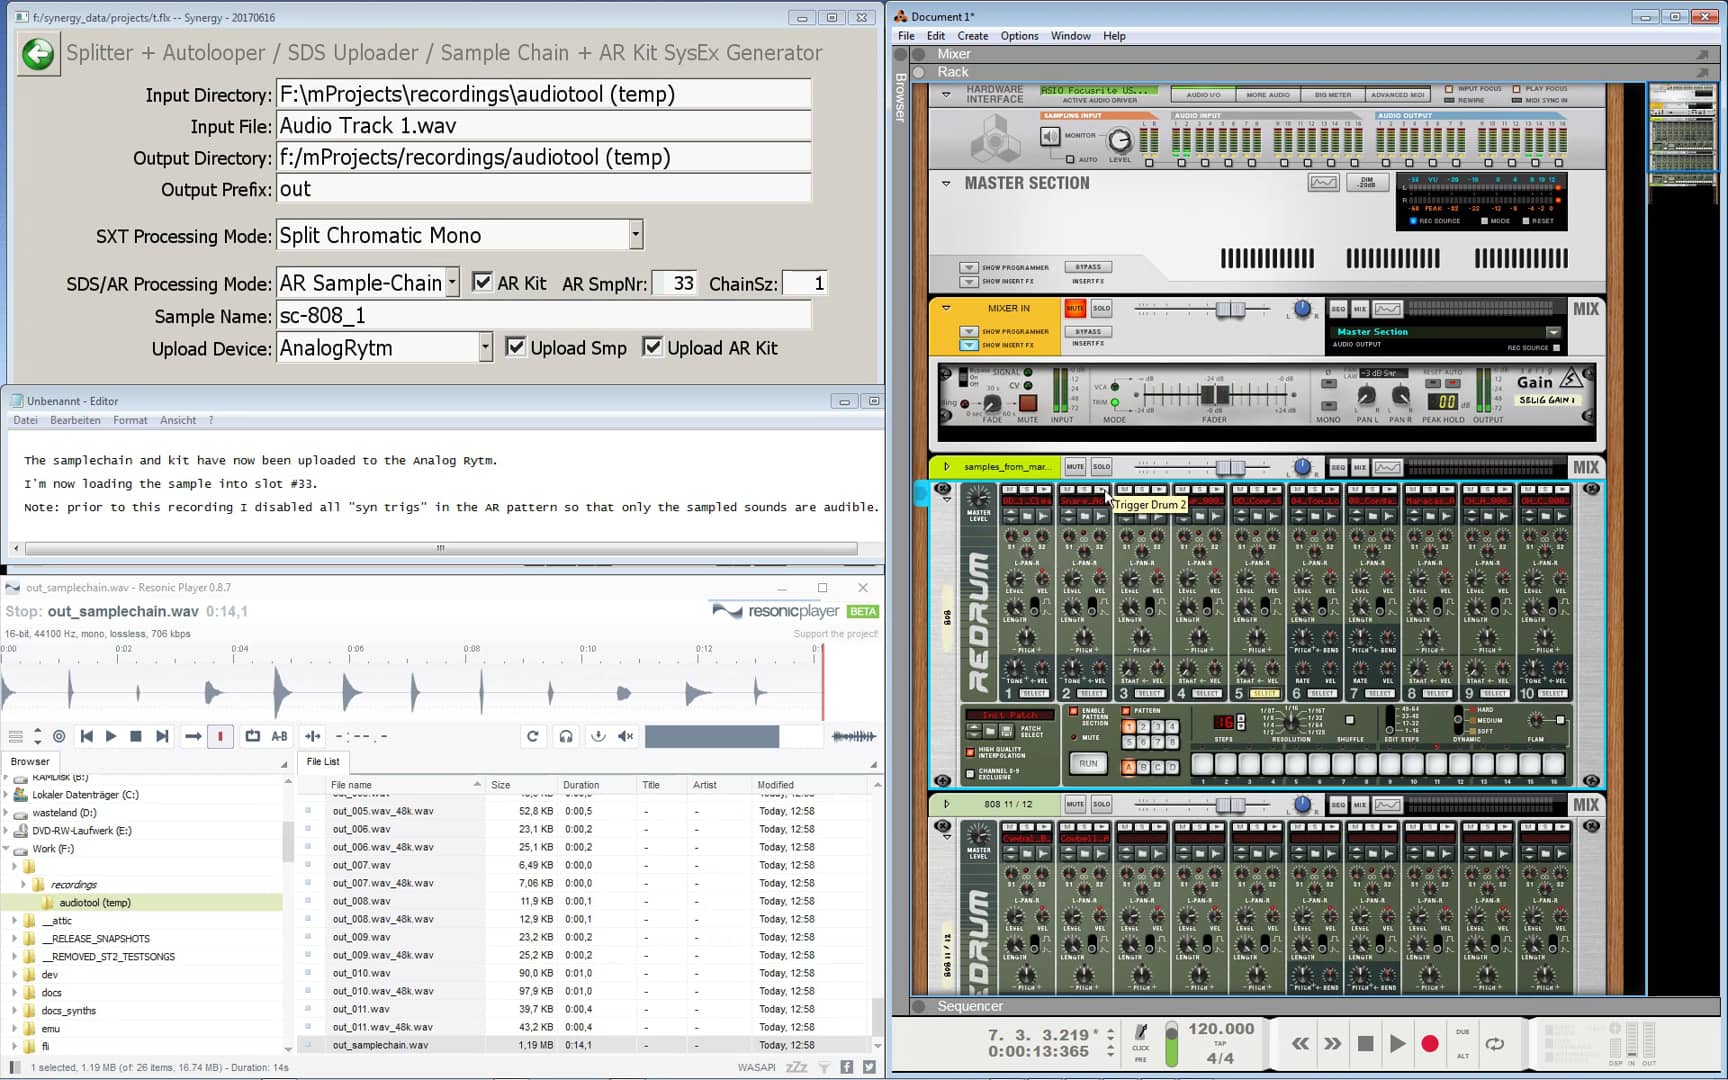Open the File menu in Reason
The image size is (1728, 1080).
coord(906,36)
